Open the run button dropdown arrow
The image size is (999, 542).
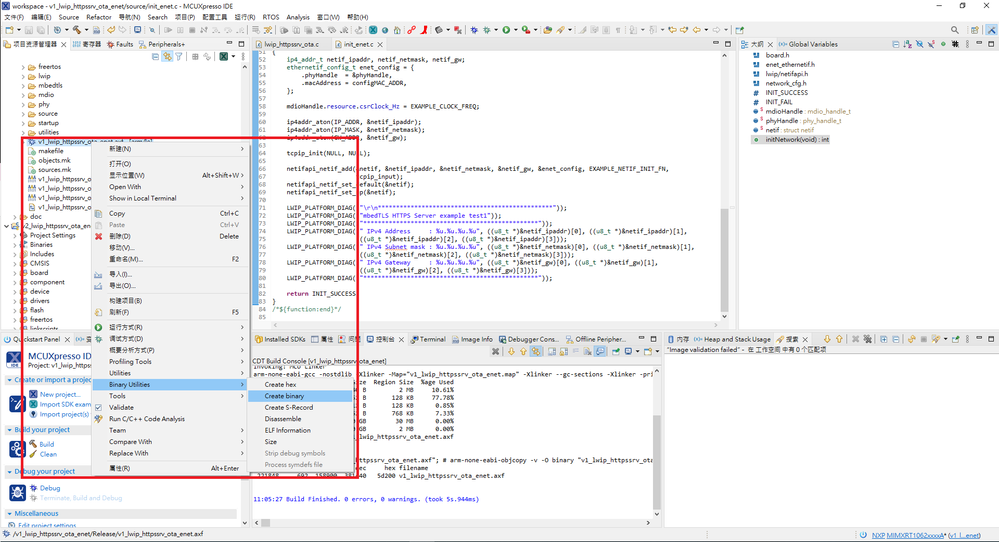coord(515,30)
